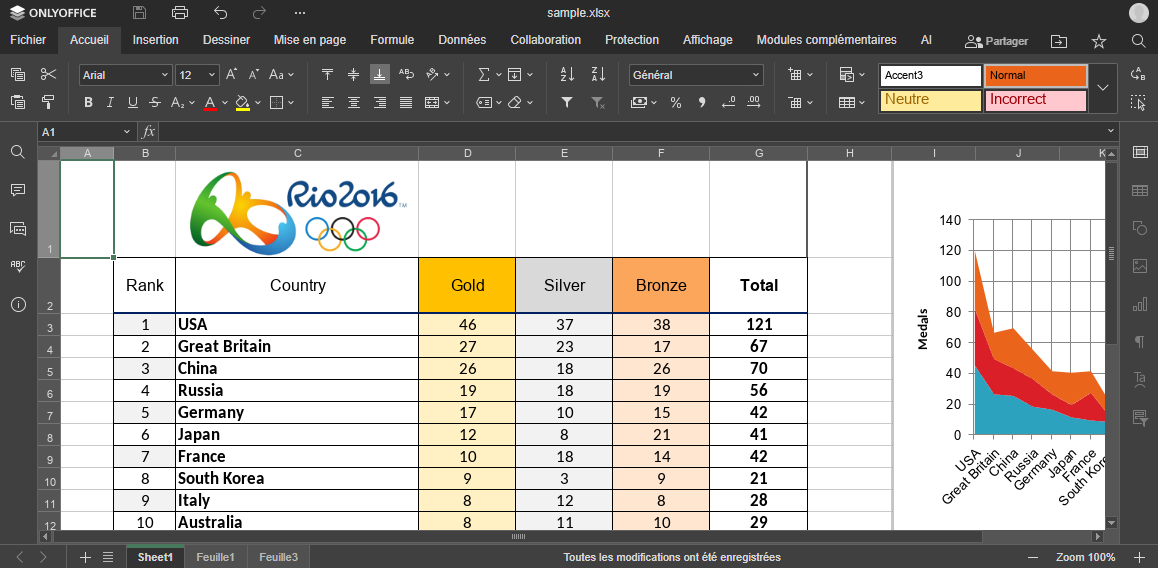Image resolution: width=1158 pixels, height=568 pixels.
Task: Apply the Incorrect cell style
Action: (1035, 100)
